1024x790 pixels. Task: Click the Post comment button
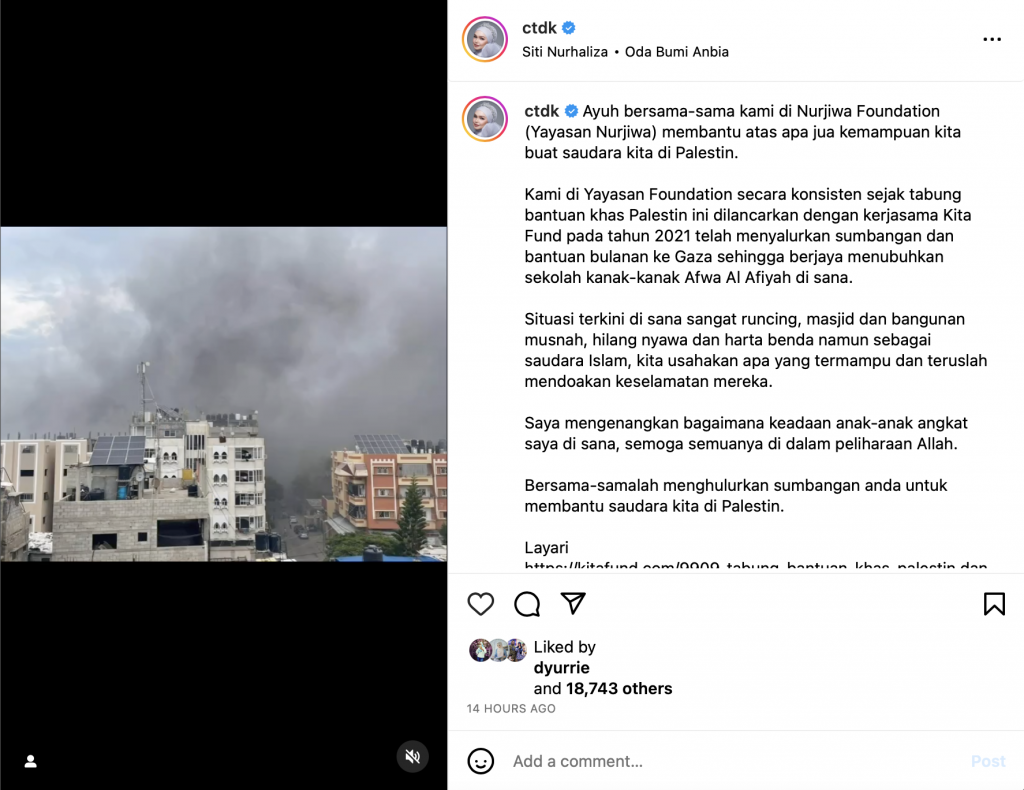point(988,761)
